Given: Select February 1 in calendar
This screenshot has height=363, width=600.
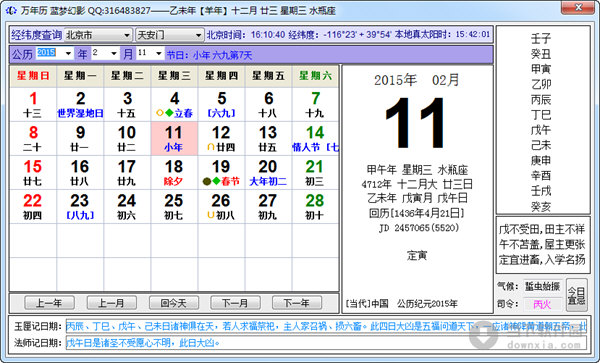Looking at the screenshot, I should pyautogui.click(x=33, y=104).
